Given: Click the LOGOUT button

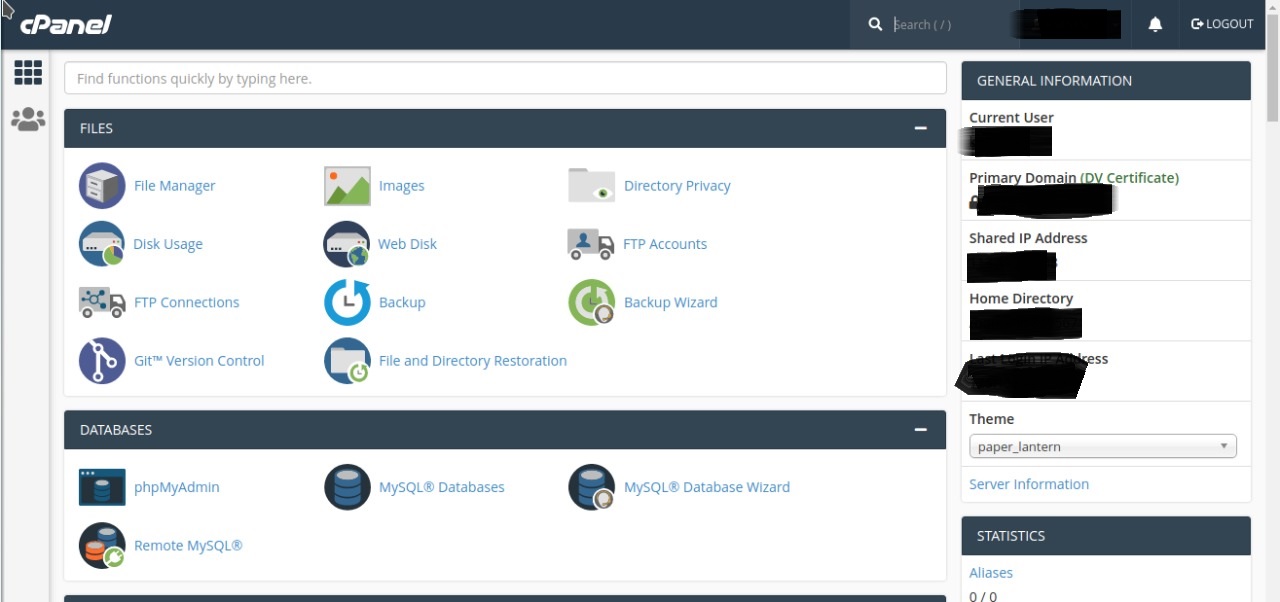Looking at the screenshot, I should click(1222, 24).
